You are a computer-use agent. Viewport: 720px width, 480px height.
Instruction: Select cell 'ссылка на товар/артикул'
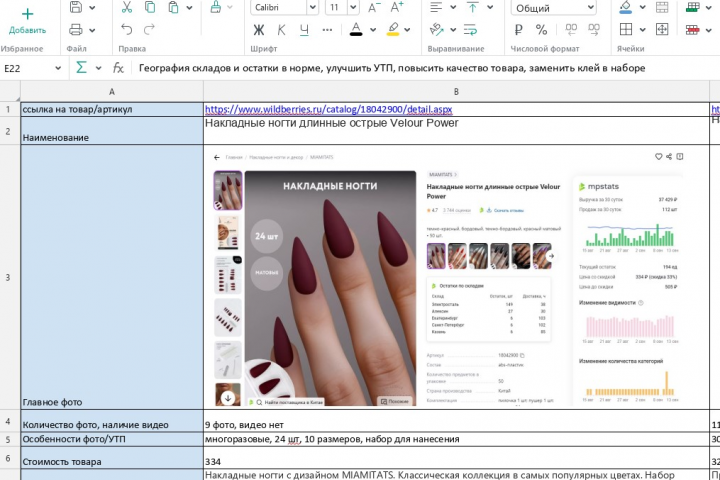pos(112,109)
